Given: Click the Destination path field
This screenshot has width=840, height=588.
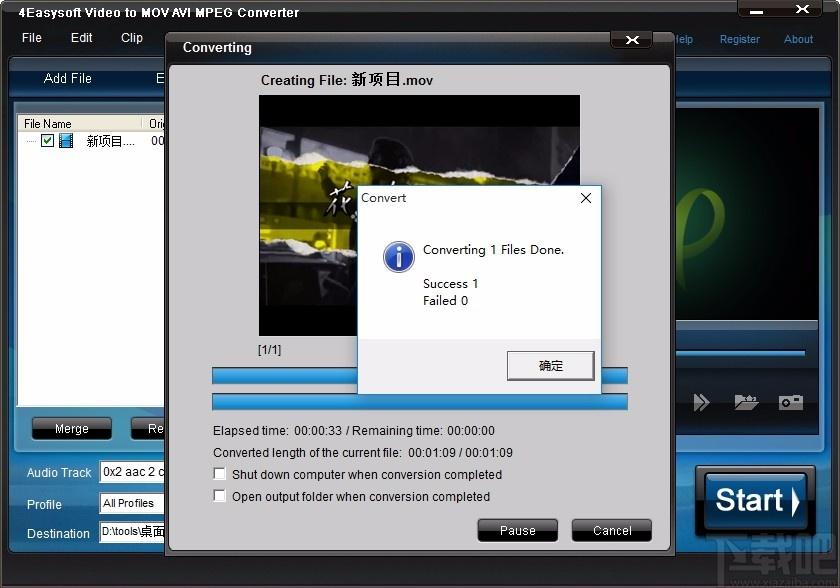Looking at the screenshot, I should [132, 532].
